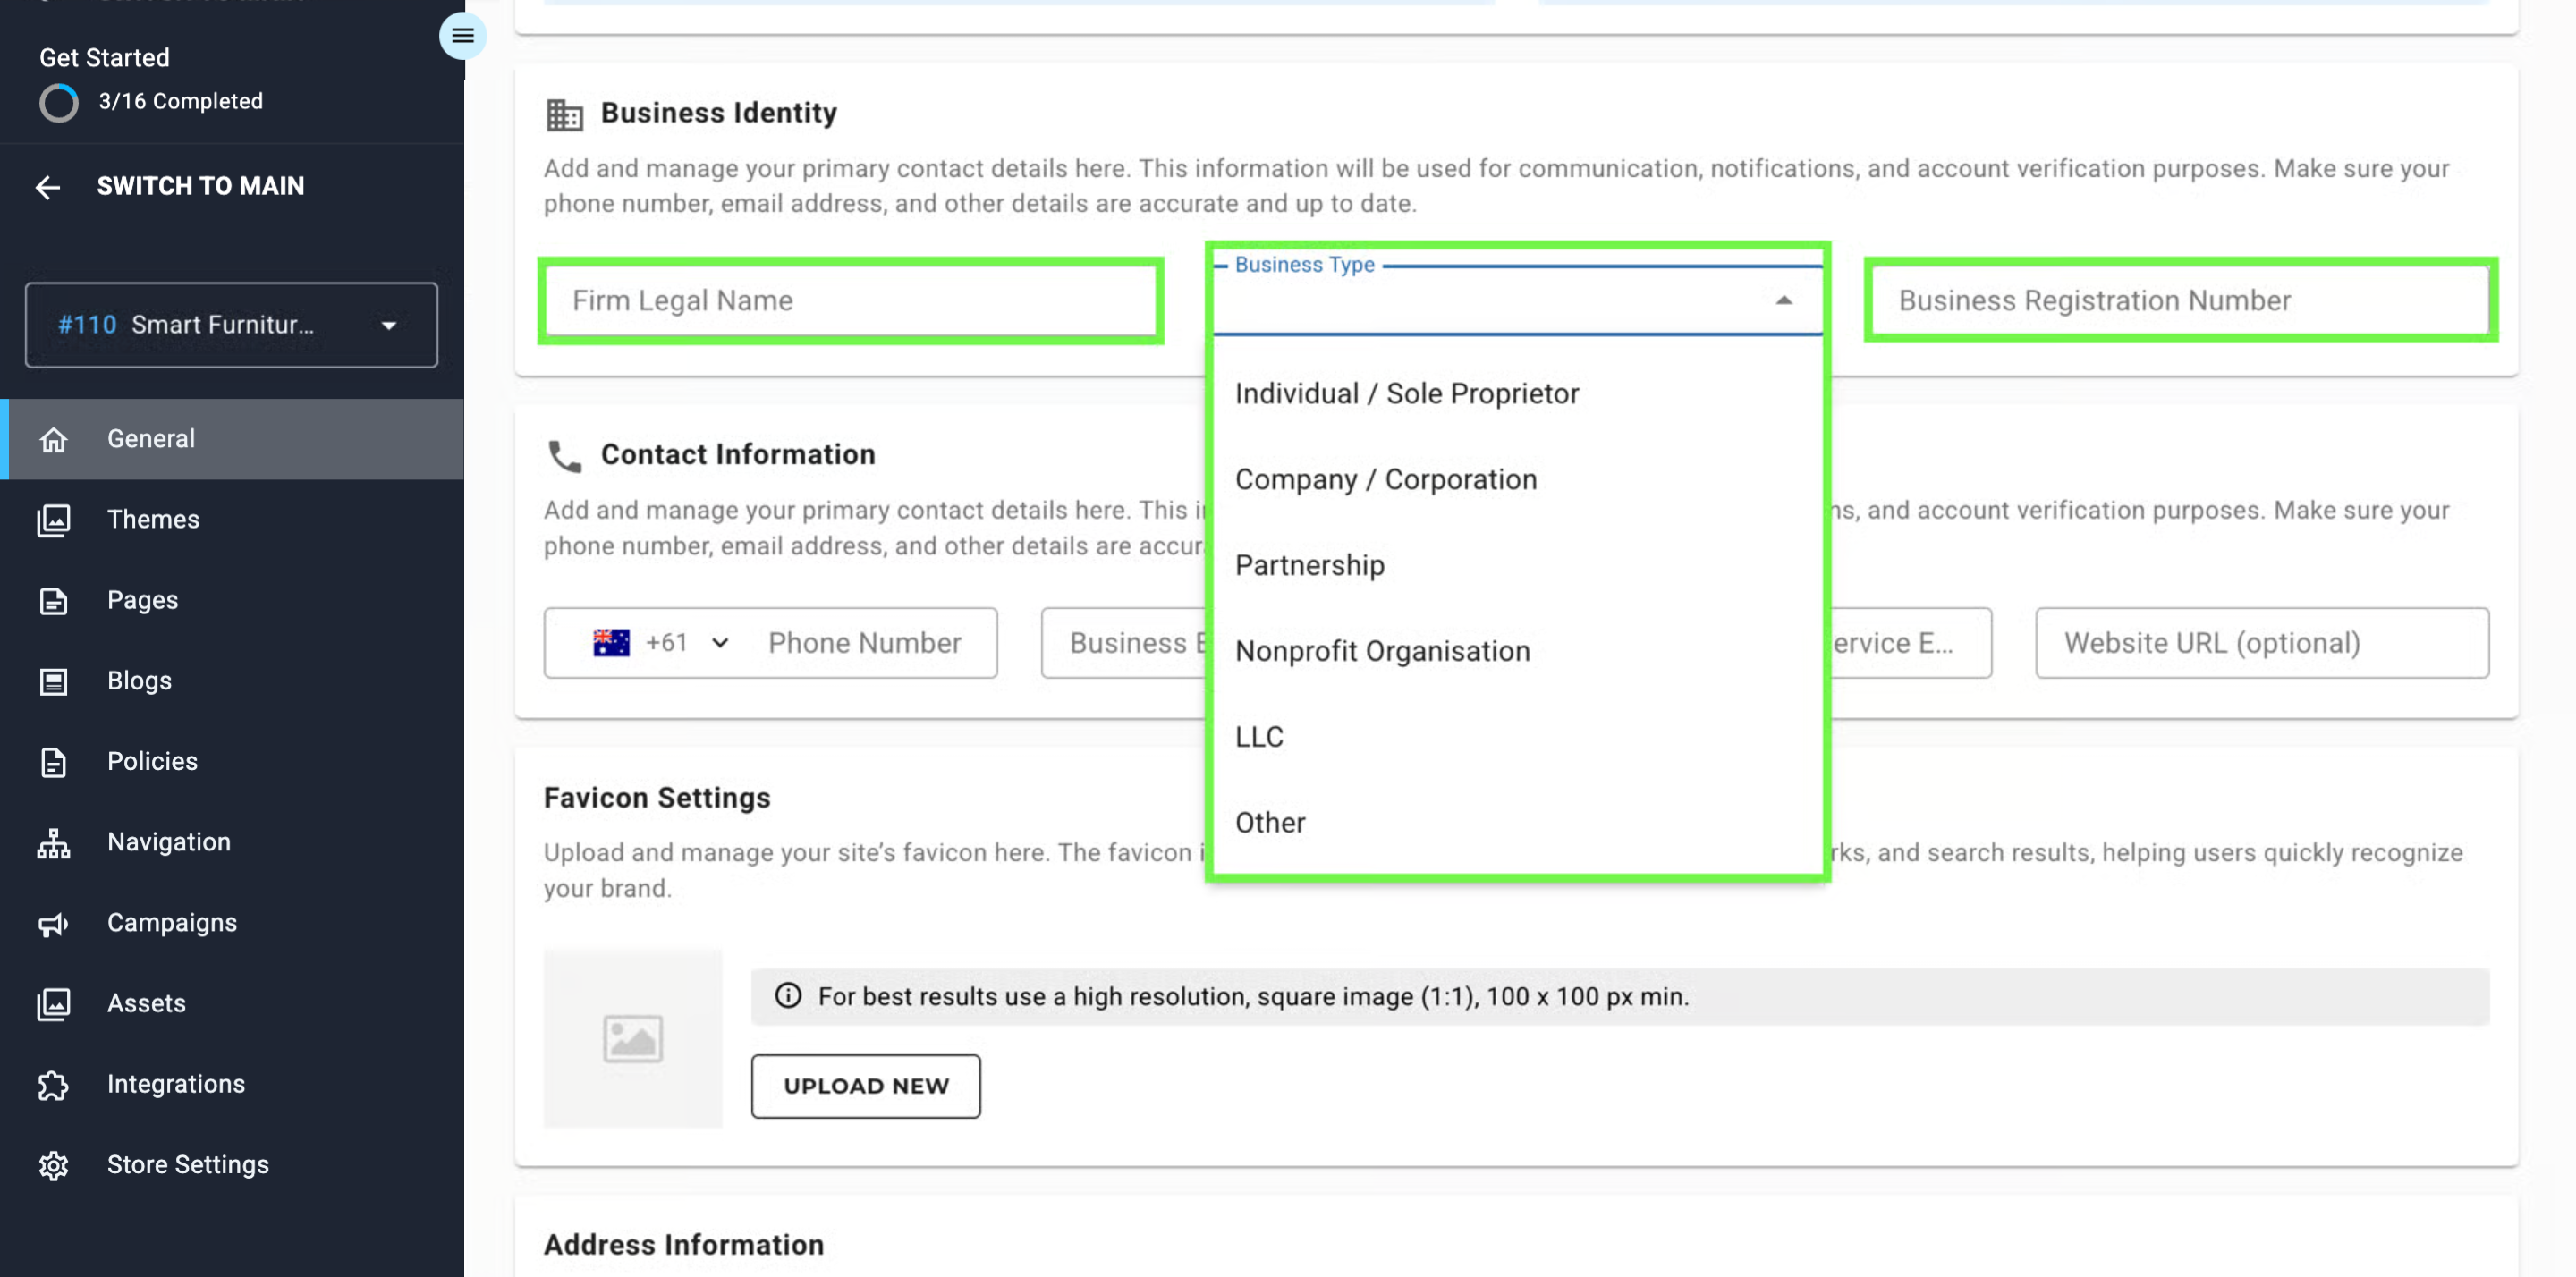The width and height of the screenshot is (2576, 1277).
Task: Click the Upload New favicon button
Action: click(865, 1086)
